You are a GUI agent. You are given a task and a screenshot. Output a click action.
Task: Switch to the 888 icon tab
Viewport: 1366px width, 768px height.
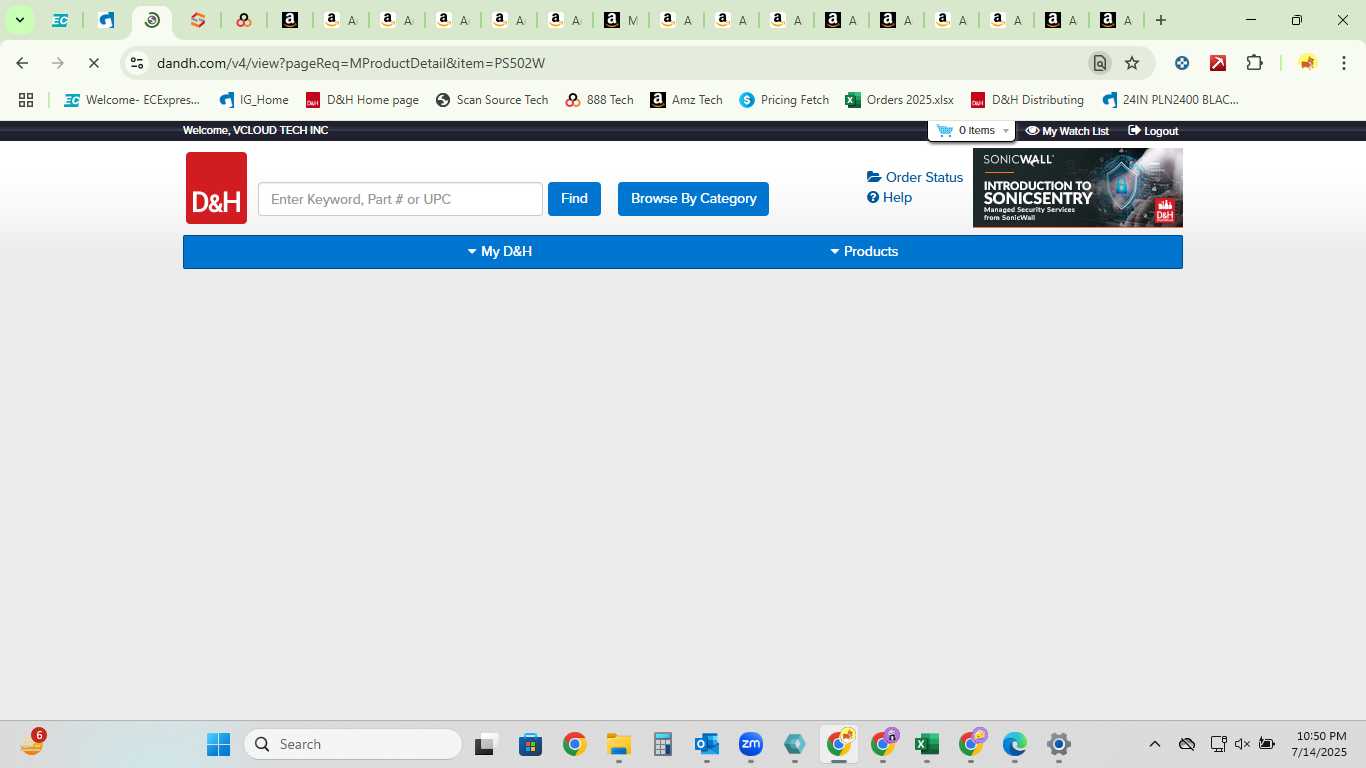point(244,20)
